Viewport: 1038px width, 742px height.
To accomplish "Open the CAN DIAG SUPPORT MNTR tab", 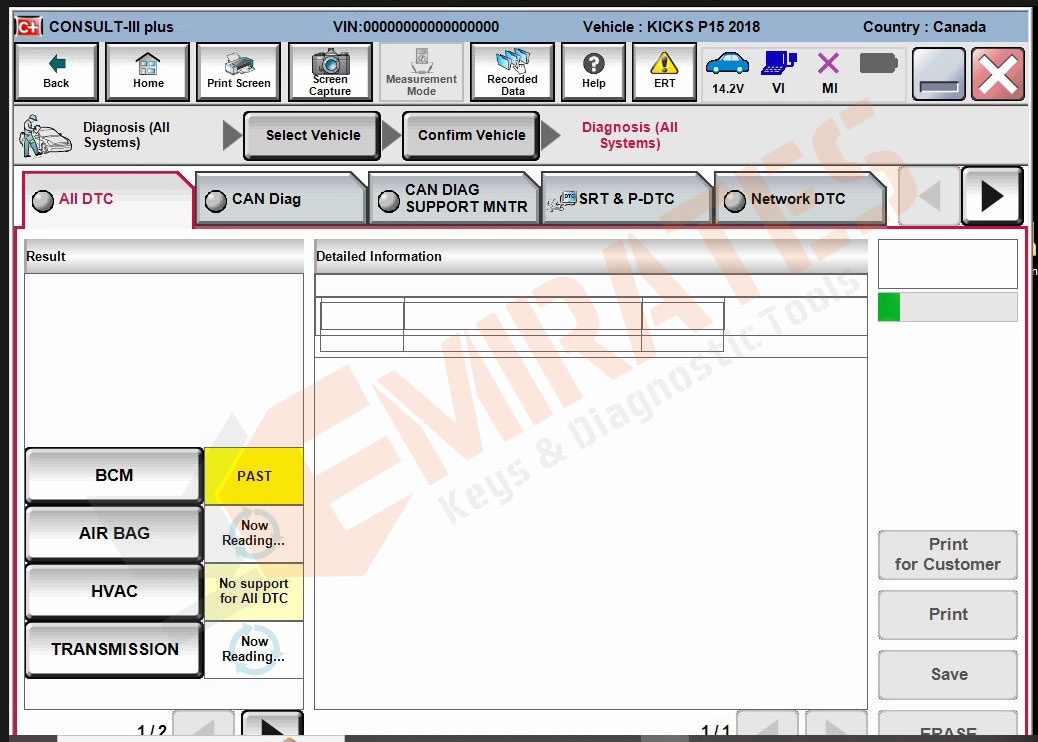I will pyautogui.click(x=453, y=198).
